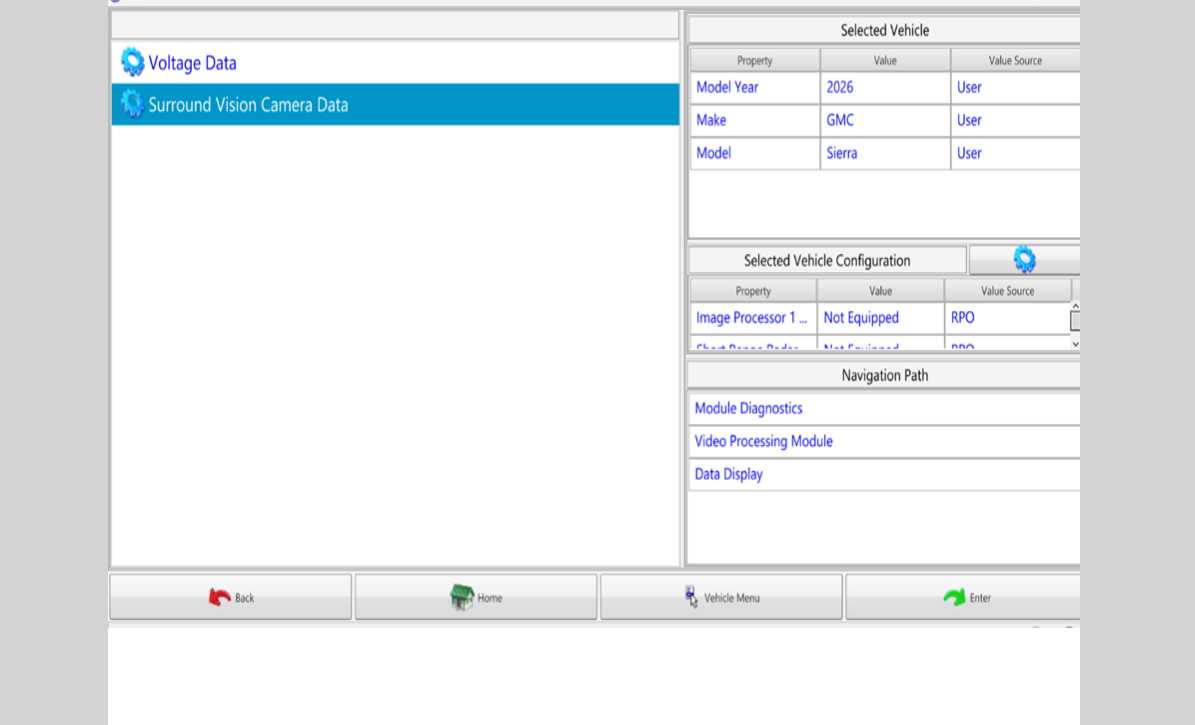Click the Selected Vehicle Configuration header

tap(827, 261)
